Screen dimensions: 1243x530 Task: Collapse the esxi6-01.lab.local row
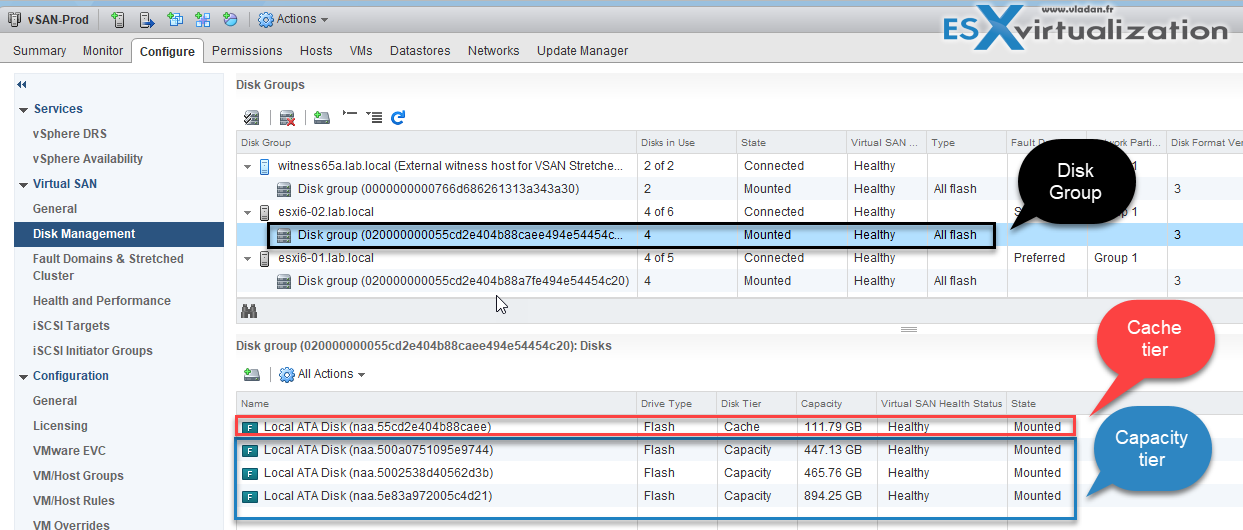pos(248,258)
